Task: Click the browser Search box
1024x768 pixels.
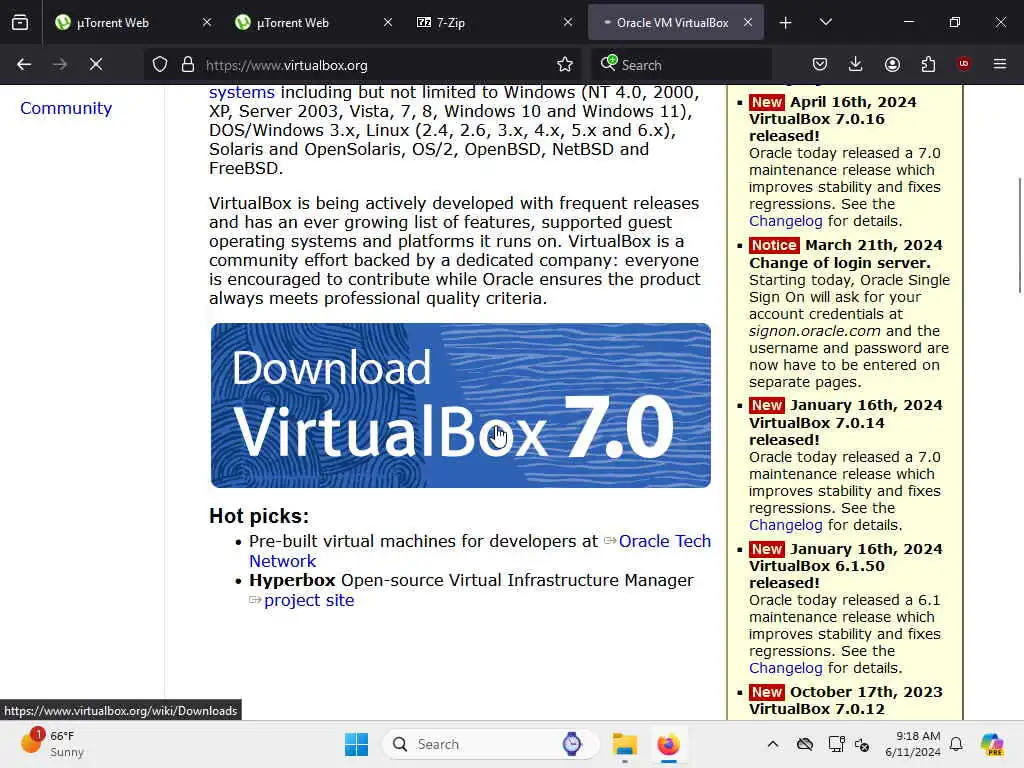Action: point(681,65)
